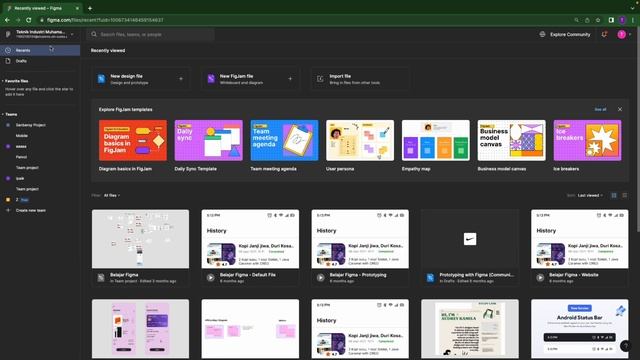This screenshot has height=360, width=640.
Task: Focus the Search files, teams, or people field
Action: 151,34
